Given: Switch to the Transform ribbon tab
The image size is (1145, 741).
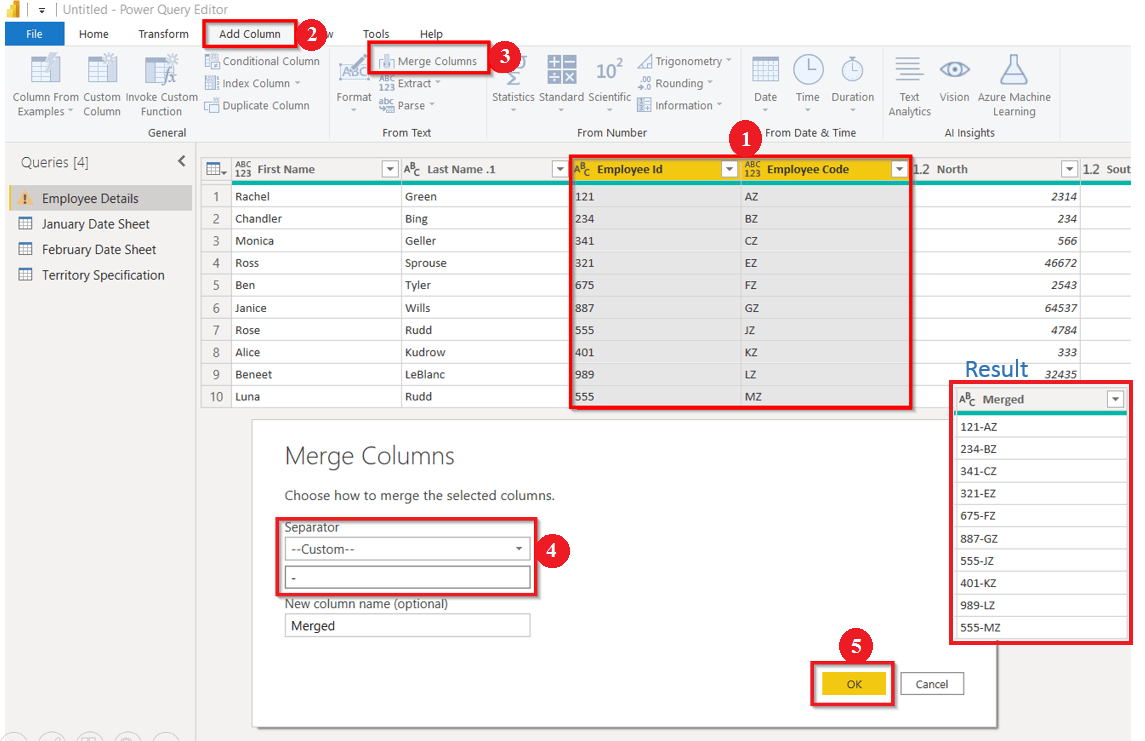Looking at the screenshot, I should click(x=162, y=33).
